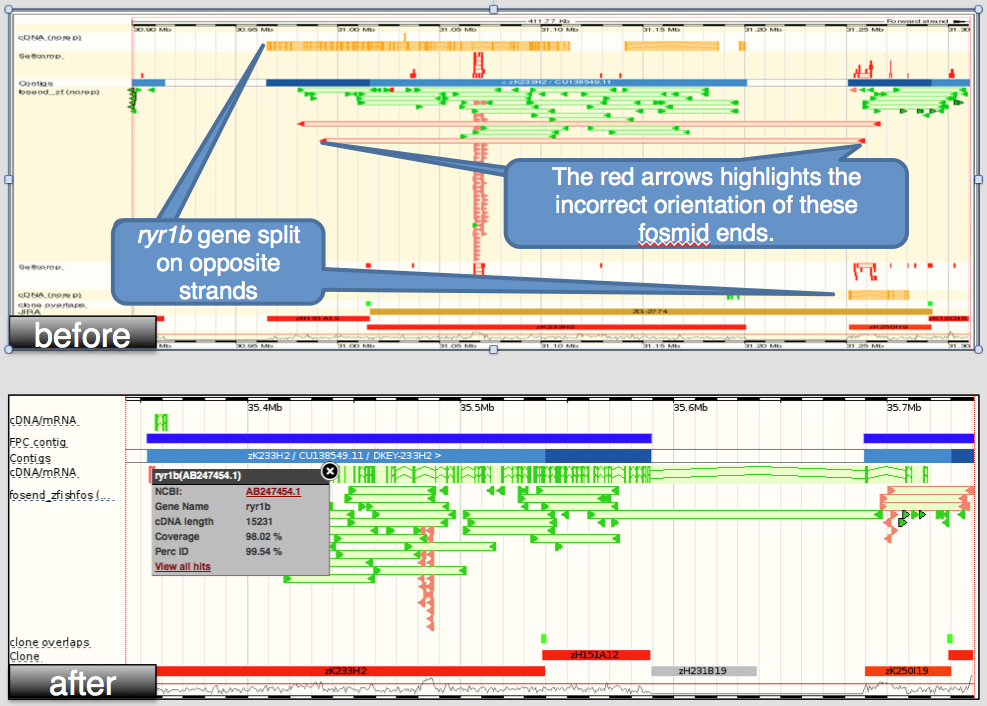The height and width of the screenshot is (706, 987).
Task: Click the 'Contigs' track label in the after panel
Action: click(30, 457)
